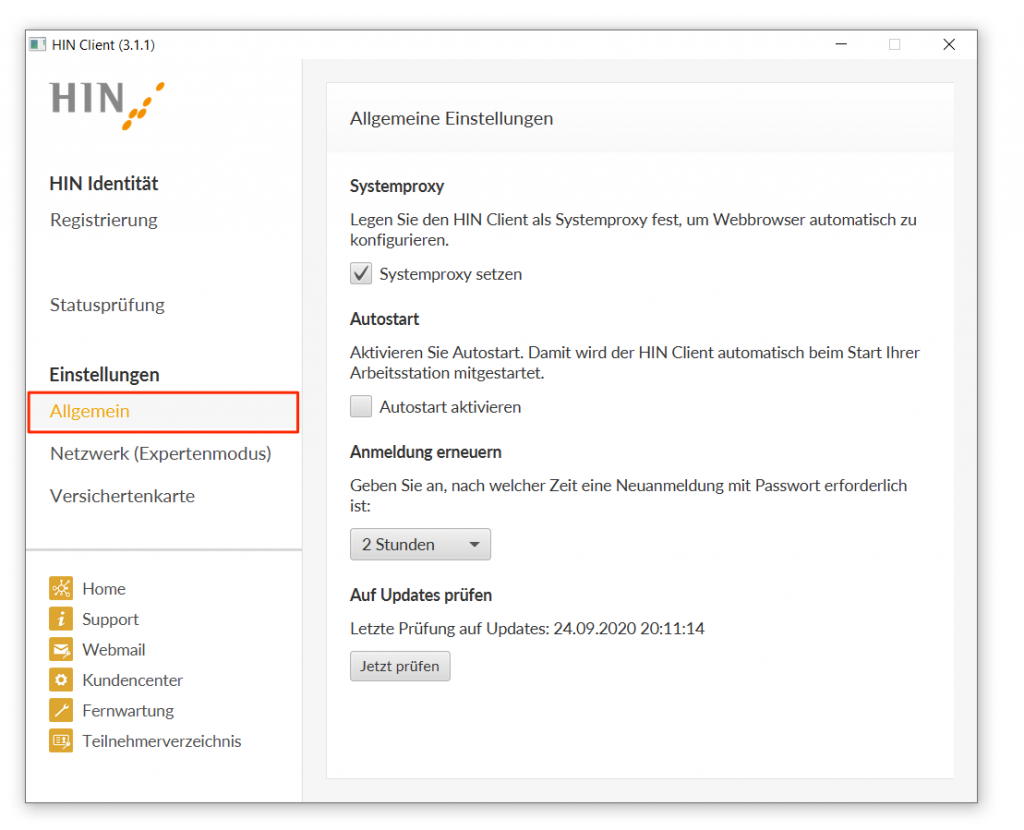Open the Webmail link

(x=114, y=650)
